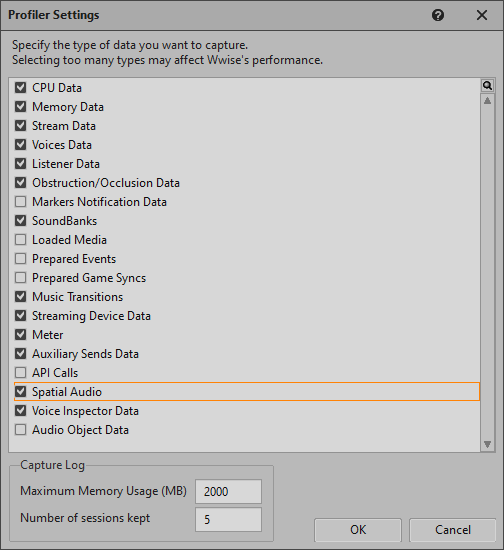The width and height of the screenshot is (504, 550).
Task: Open the search icon above the scrollbar
Action: [x=487, y=85]
